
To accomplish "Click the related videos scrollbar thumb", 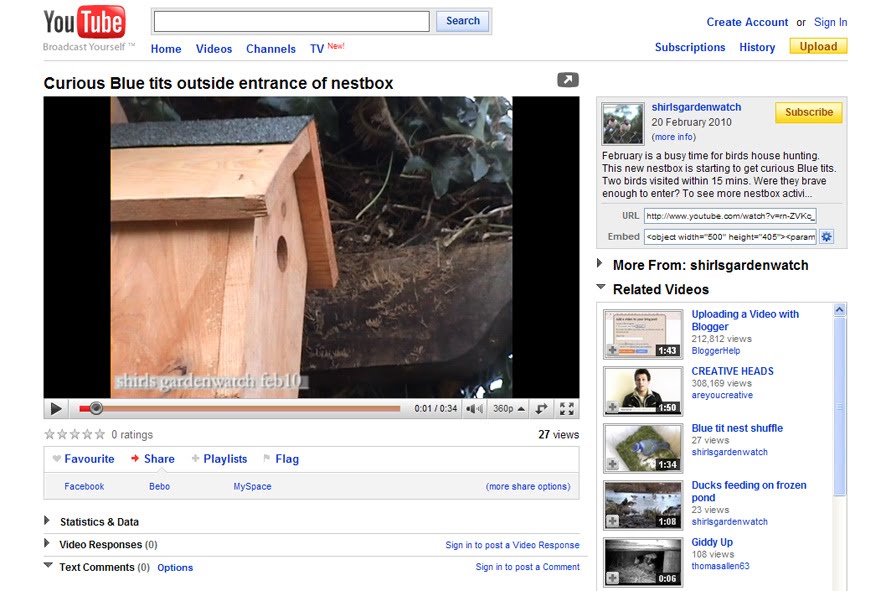I will click(839, 407).
